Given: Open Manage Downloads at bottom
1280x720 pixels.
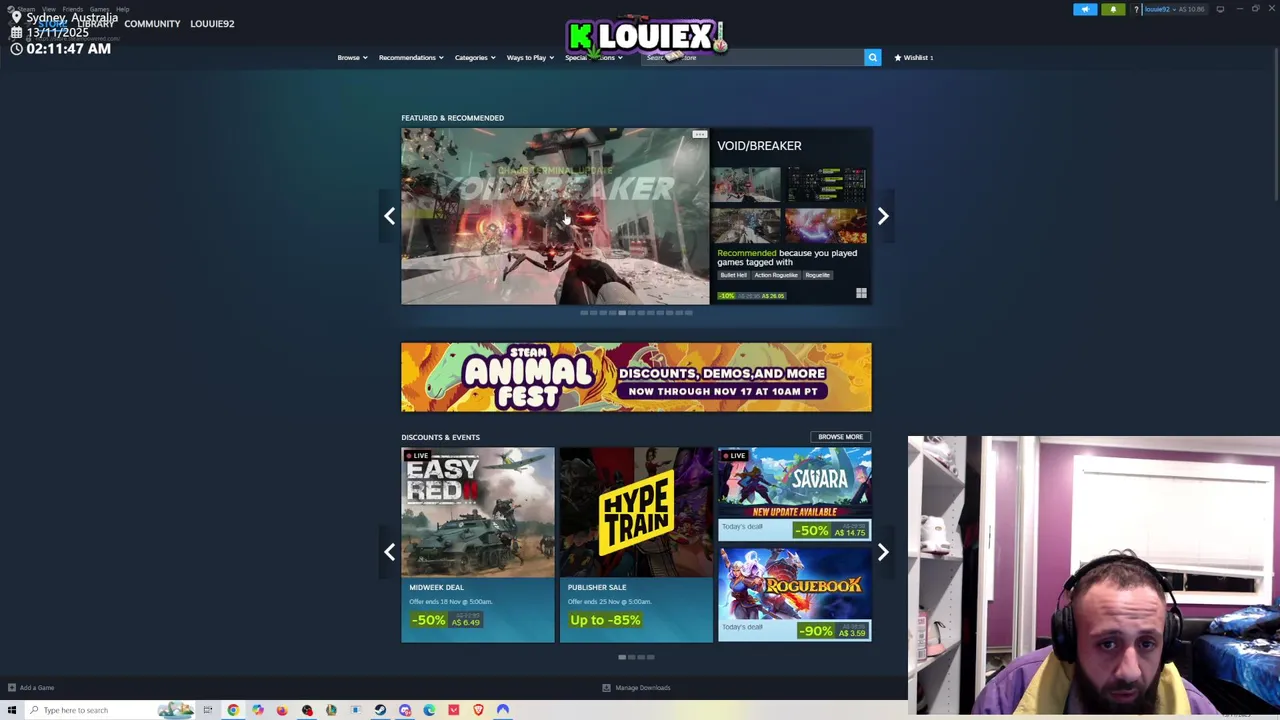Looking at the screenshot, I should point(636,688).
